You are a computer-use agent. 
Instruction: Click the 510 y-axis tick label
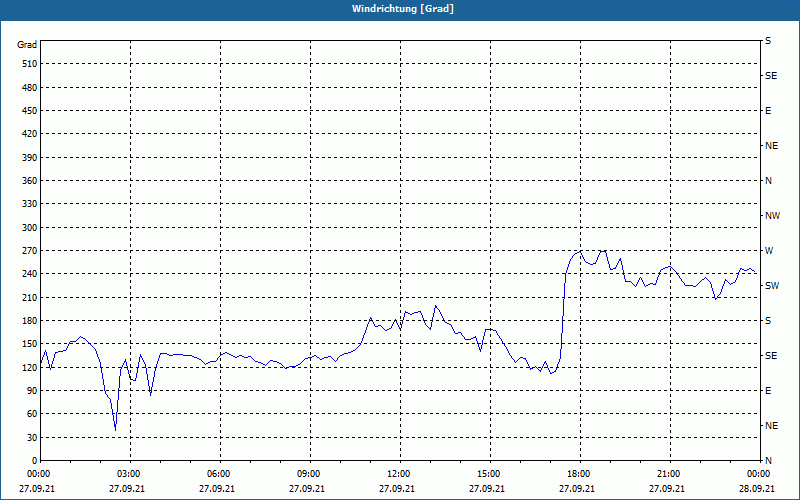28,64
